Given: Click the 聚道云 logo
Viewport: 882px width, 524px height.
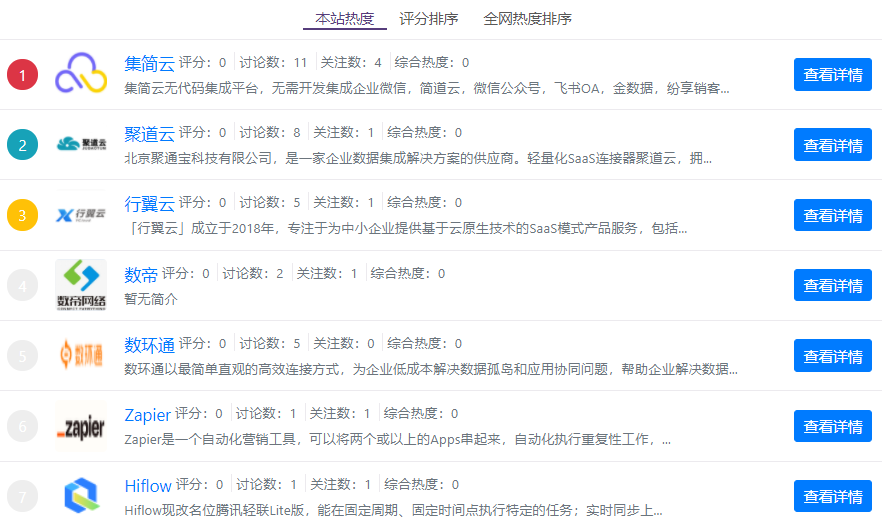Looking at the screenshot, I should click(81, 144).
